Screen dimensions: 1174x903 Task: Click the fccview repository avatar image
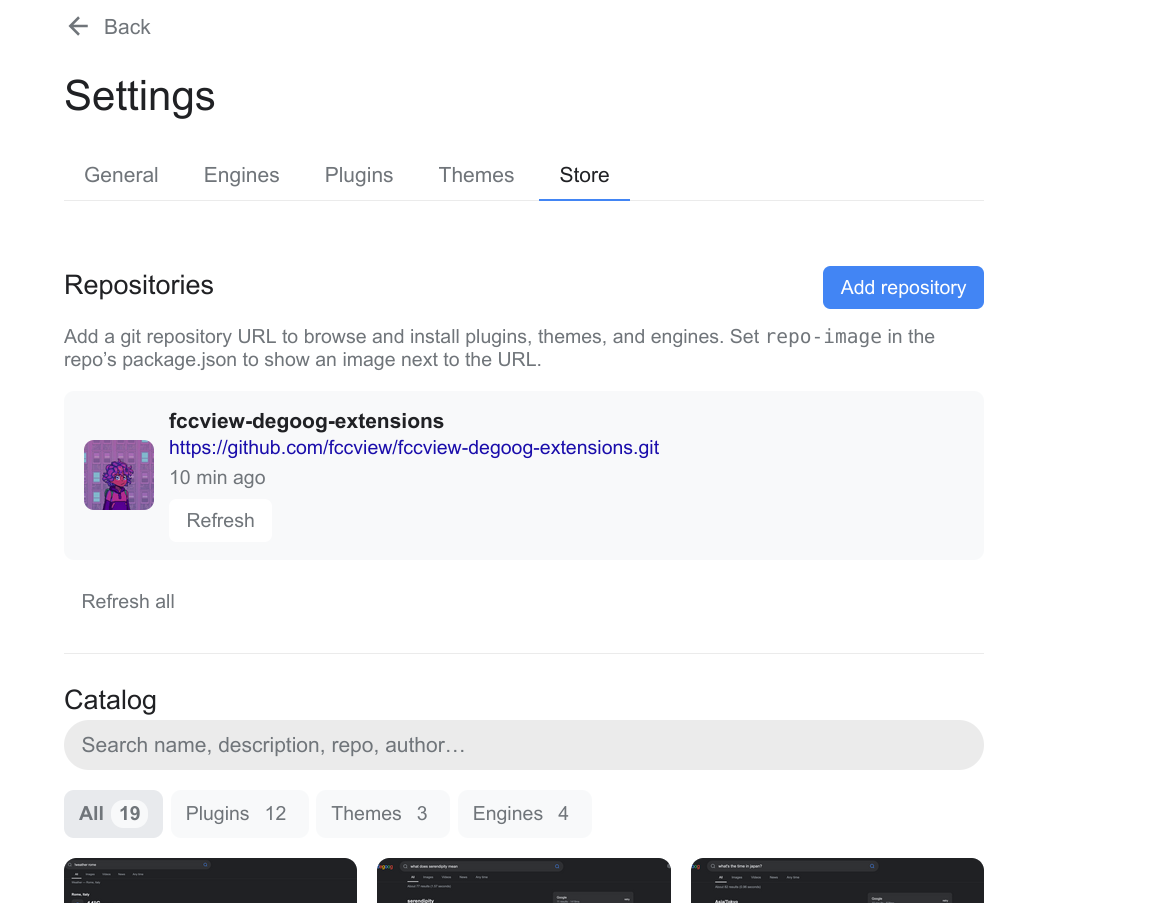pyautogui.click(x=119, y=475)
